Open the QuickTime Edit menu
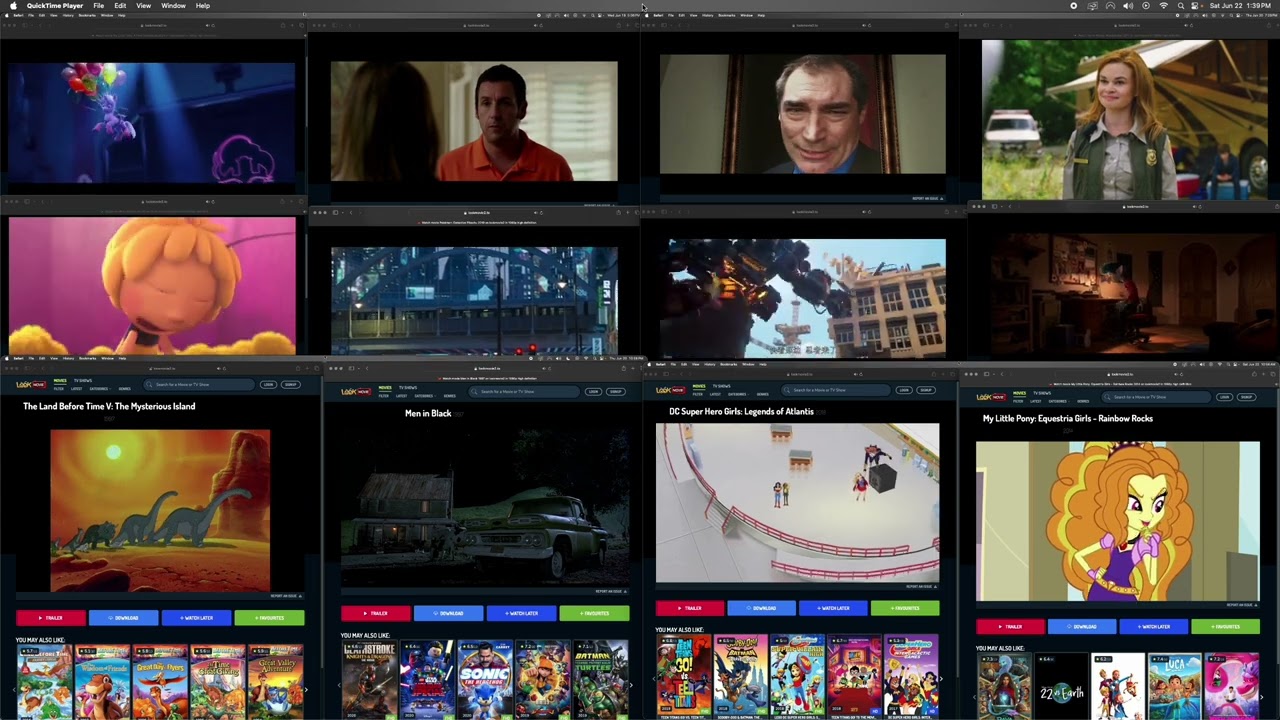The width and height of the screenshot is (1280, 720). (x=120, y=6)
